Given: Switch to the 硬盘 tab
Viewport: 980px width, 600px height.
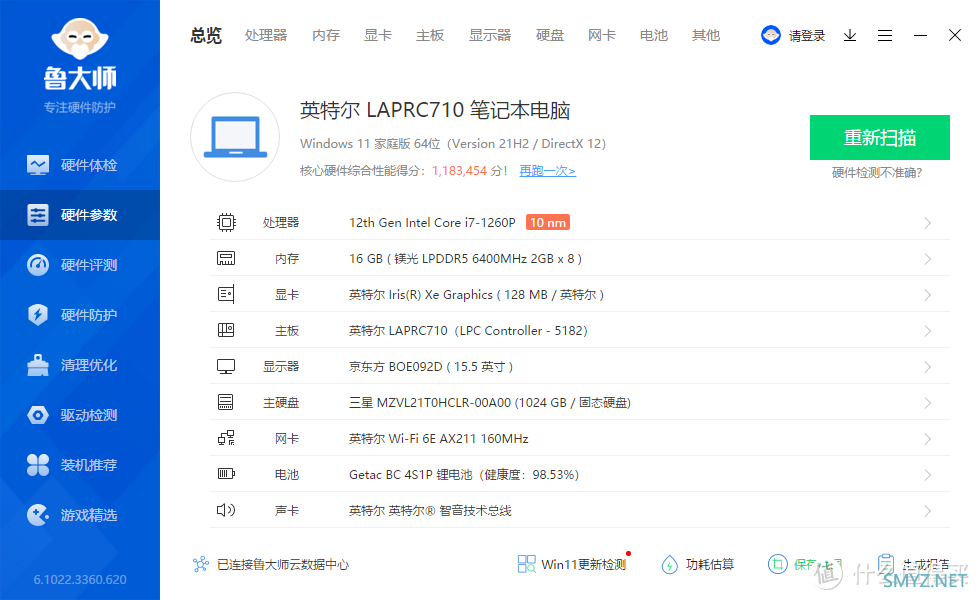Looking at the screenshot, I should (550, 36).
